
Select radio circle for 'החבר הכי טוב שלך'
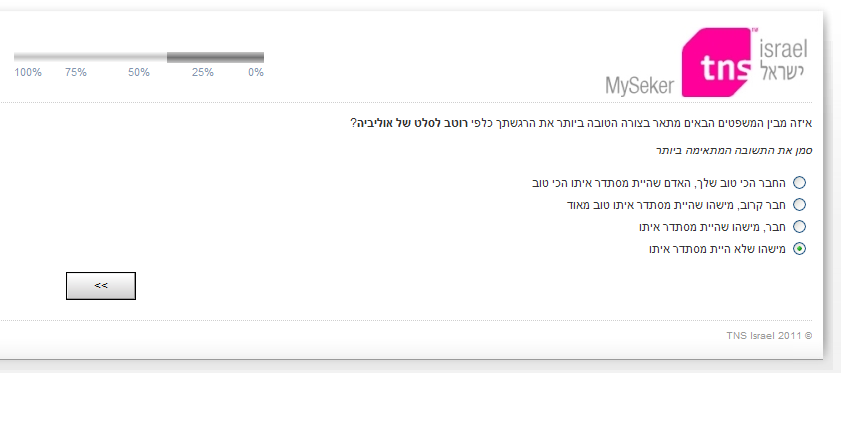799,182
